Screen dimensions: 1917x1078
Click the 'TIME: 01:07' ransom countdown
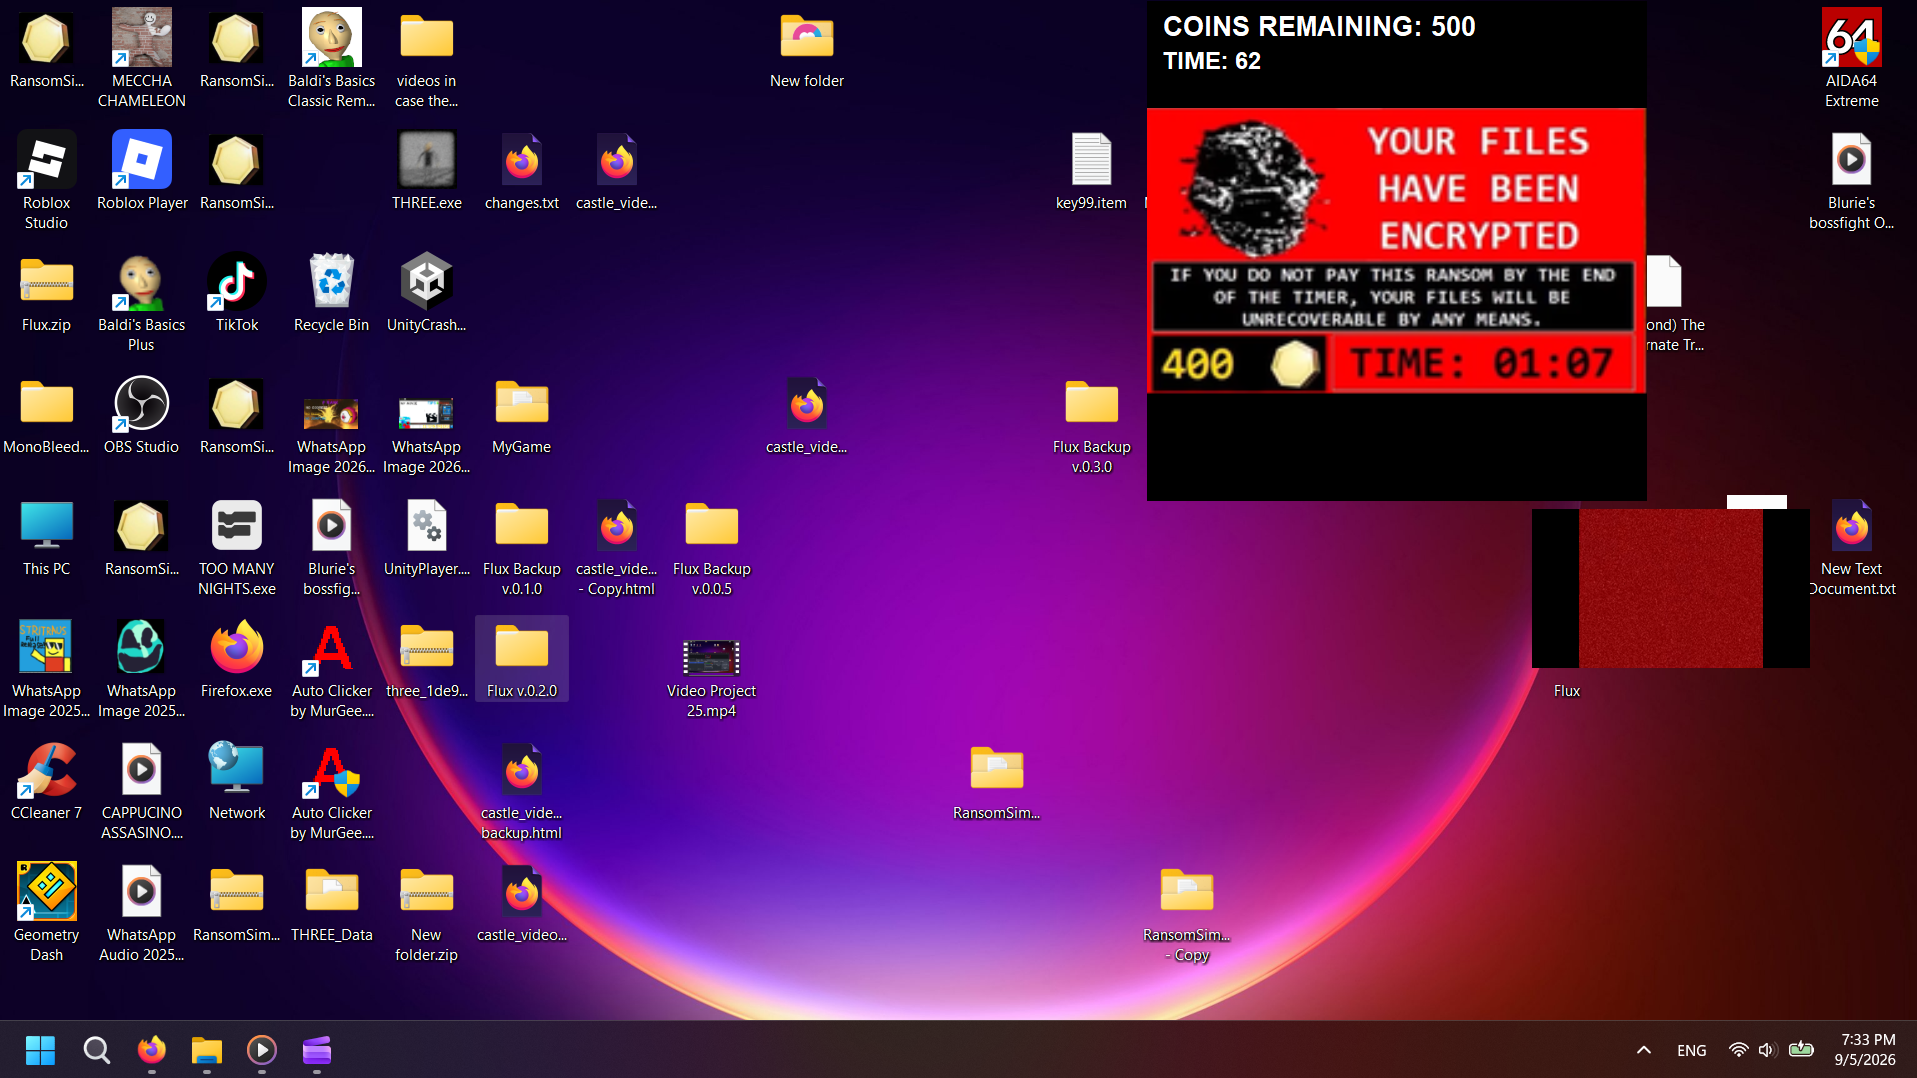click(x=1481, y=364)
